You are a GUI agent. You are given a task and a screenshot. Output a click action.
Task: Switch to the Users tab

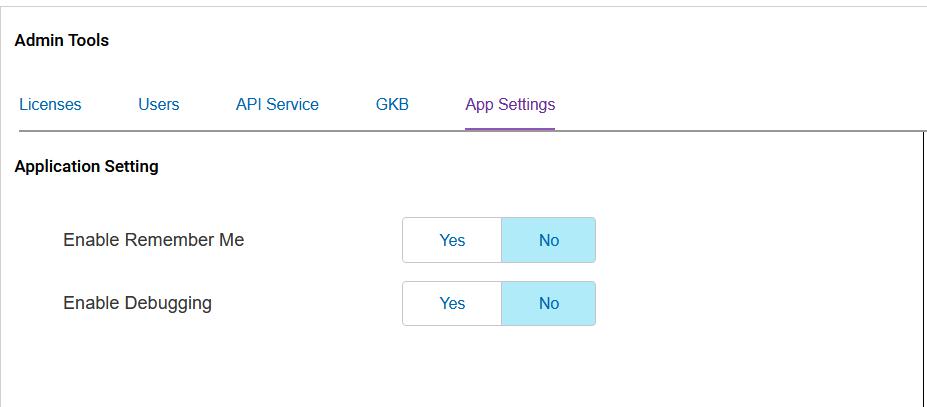(x=158, y=104)
